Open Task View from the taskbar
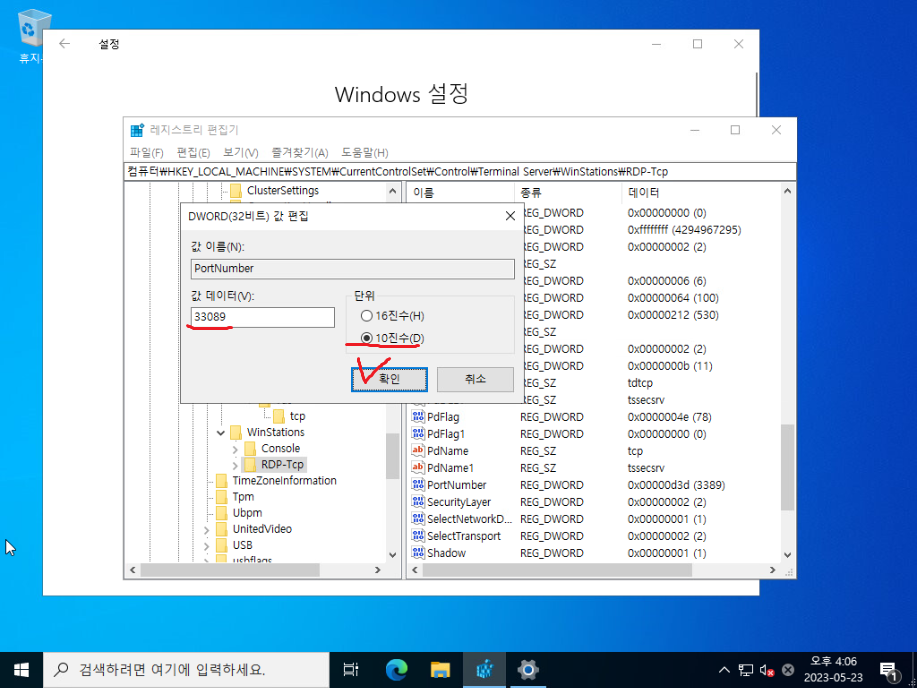Image resolution: width=917 pixels, height=688 pixels. (x=351, y=670)
